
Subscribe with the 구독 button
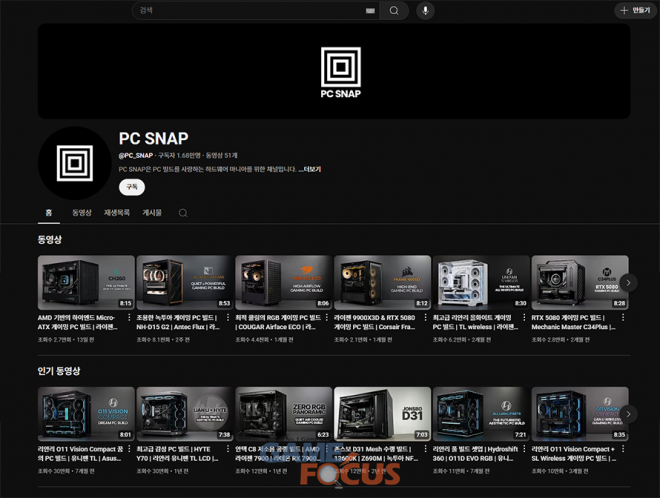click(132, 187)
